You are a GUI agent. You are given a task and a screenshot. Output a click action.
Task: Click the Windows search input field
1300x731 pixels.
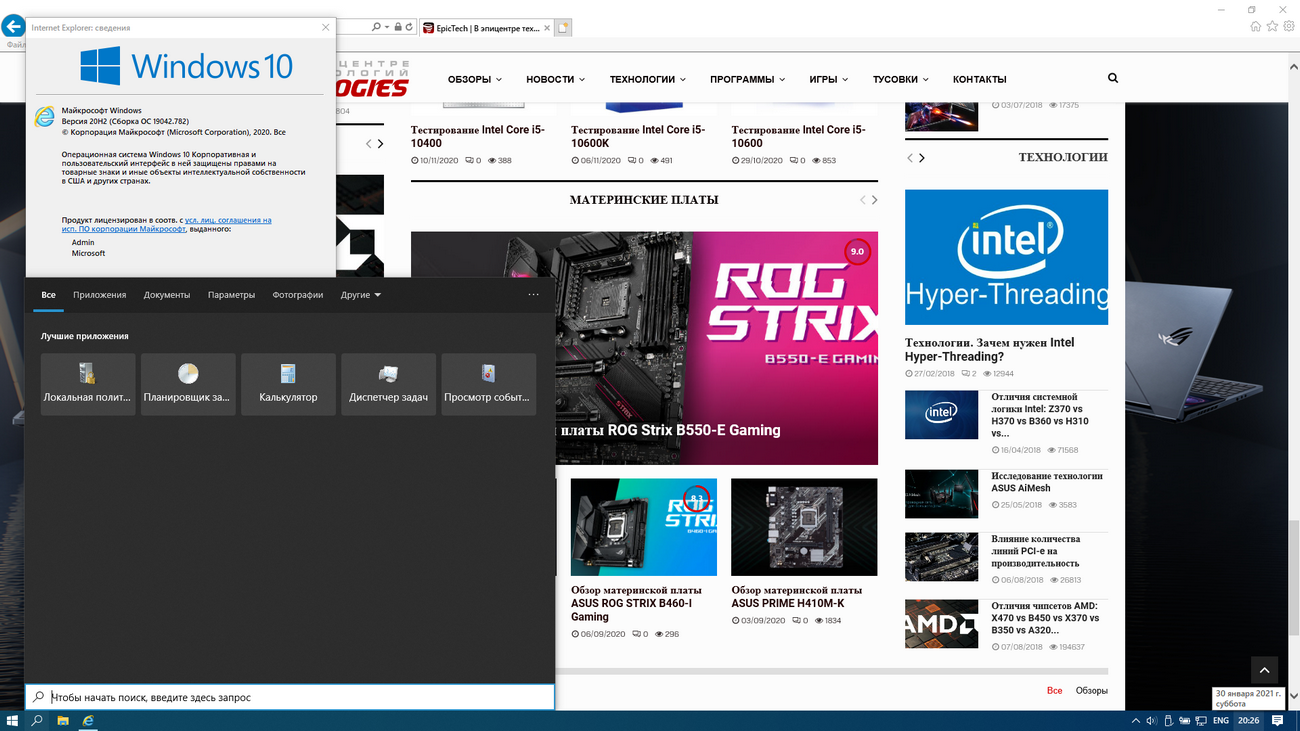290,697
